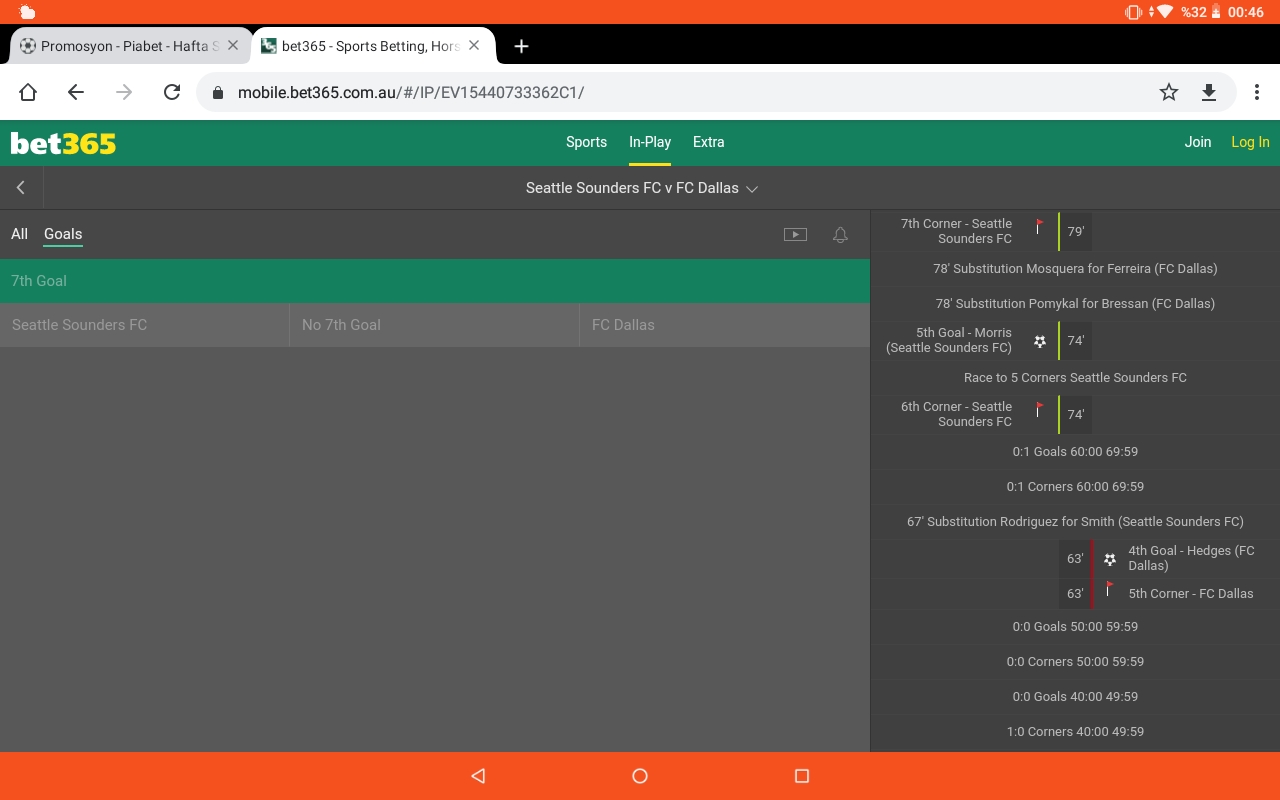Close the Promosyon - Piabet tab
1280x800 pixels.
[x=233, y=45]
